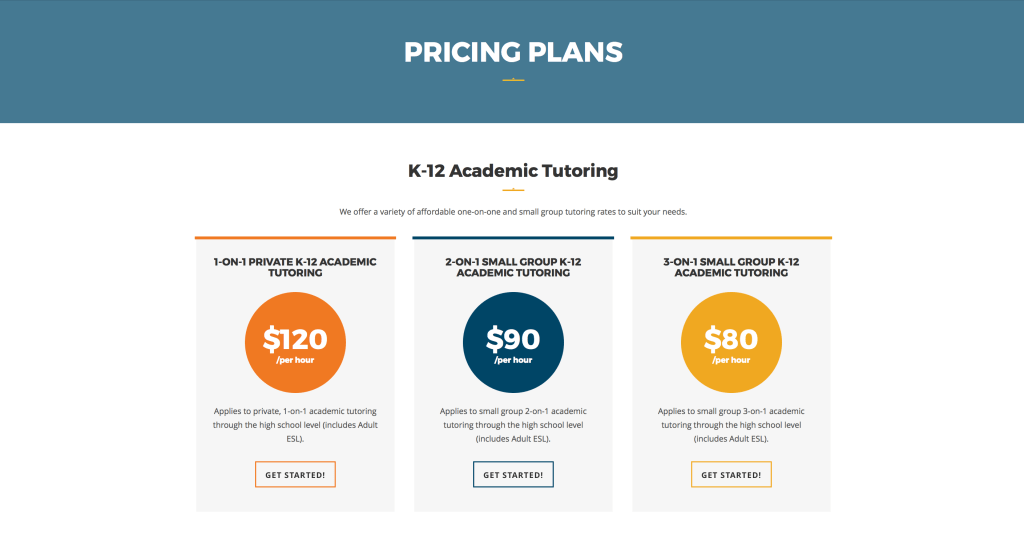Click the 2-on-1 small group description text
This screenshot has width=1024, height=547.
513,424
